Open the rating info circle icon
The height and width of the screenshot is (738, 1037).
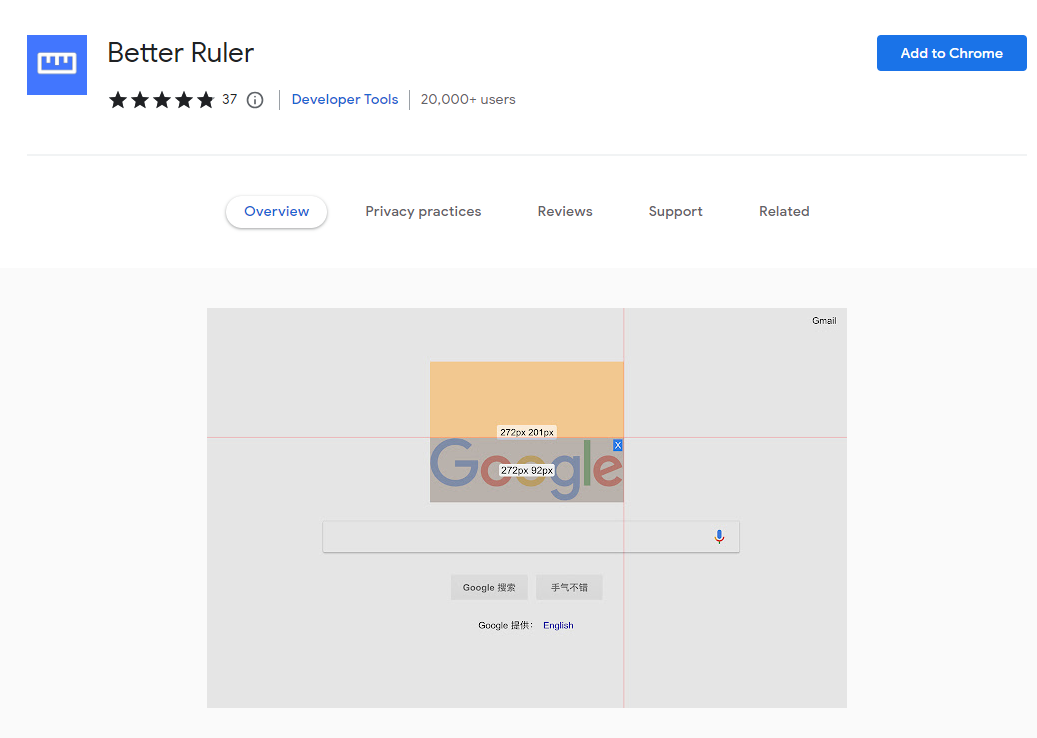click(x=255, y=100)
